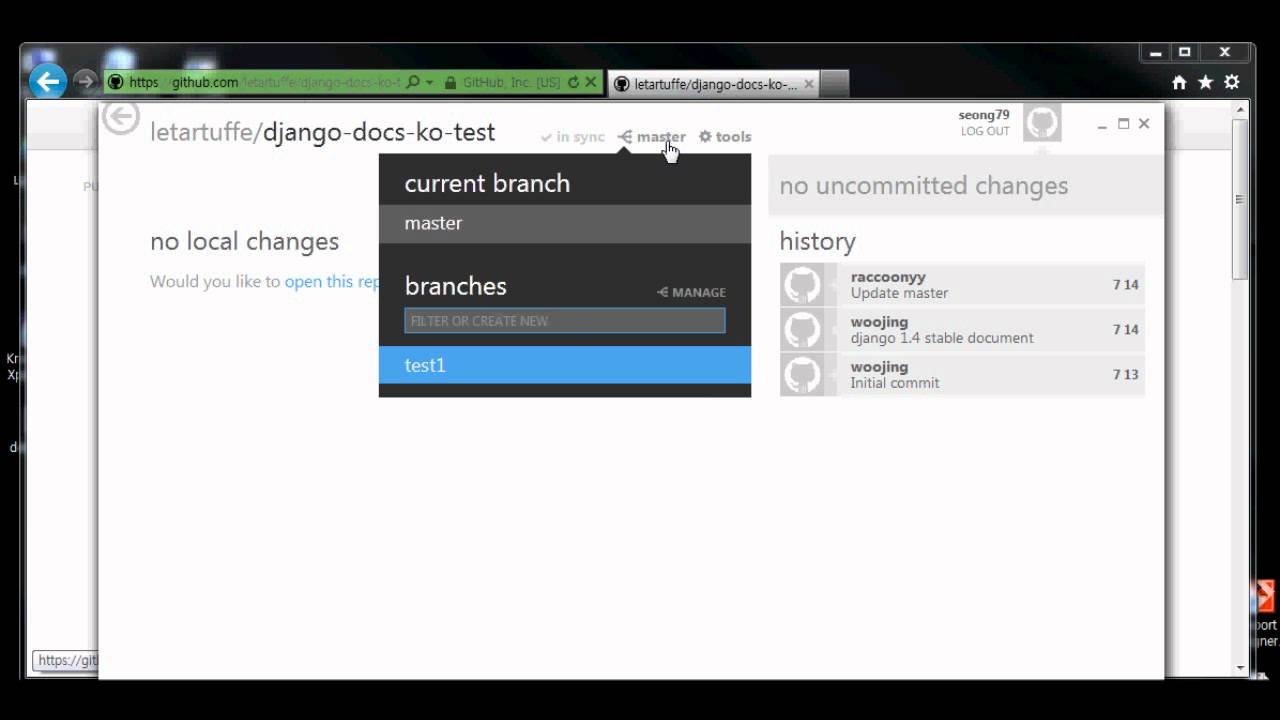Open the raccoonyy 'Update master' commit
The height and width of the screenshot is (720, 1280).
(x=962, y=284)
